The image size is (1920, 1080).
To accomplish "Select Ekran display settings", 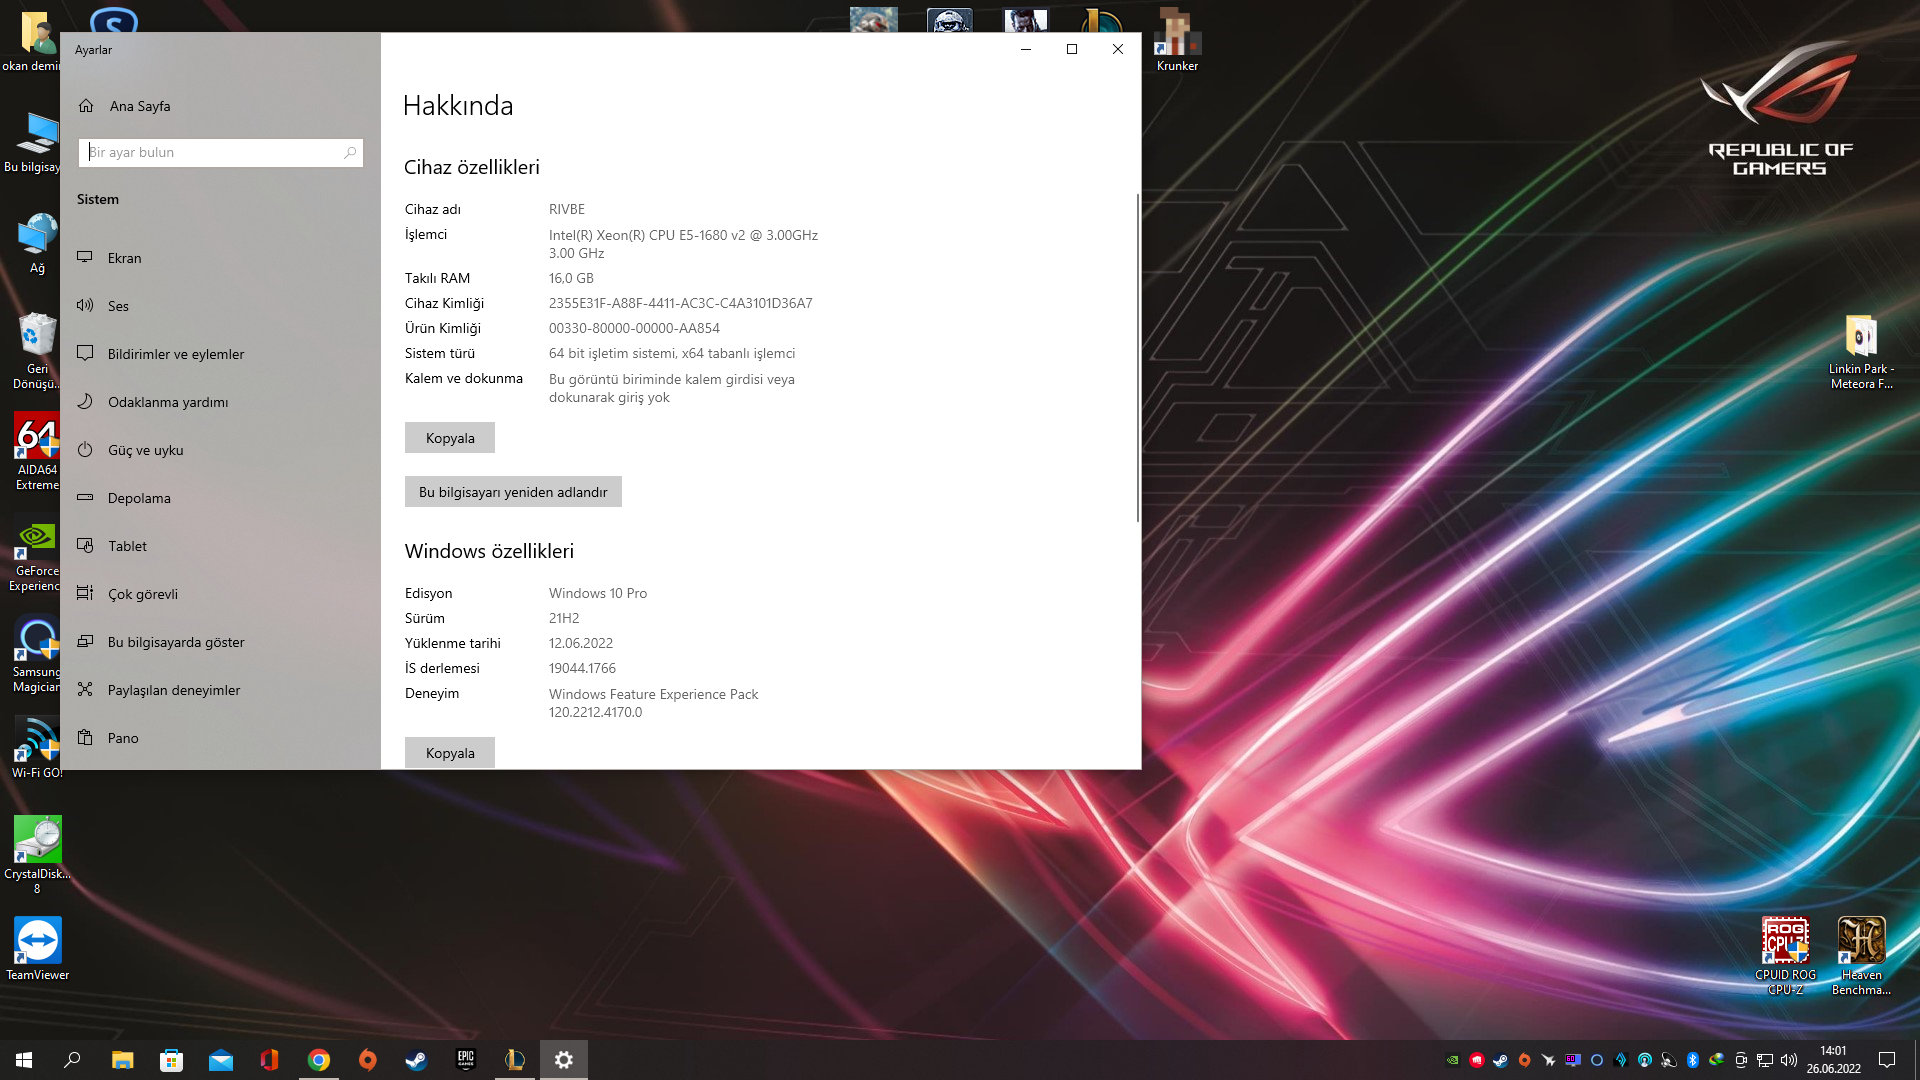I will pyautogui.click(x=124, y=258).
